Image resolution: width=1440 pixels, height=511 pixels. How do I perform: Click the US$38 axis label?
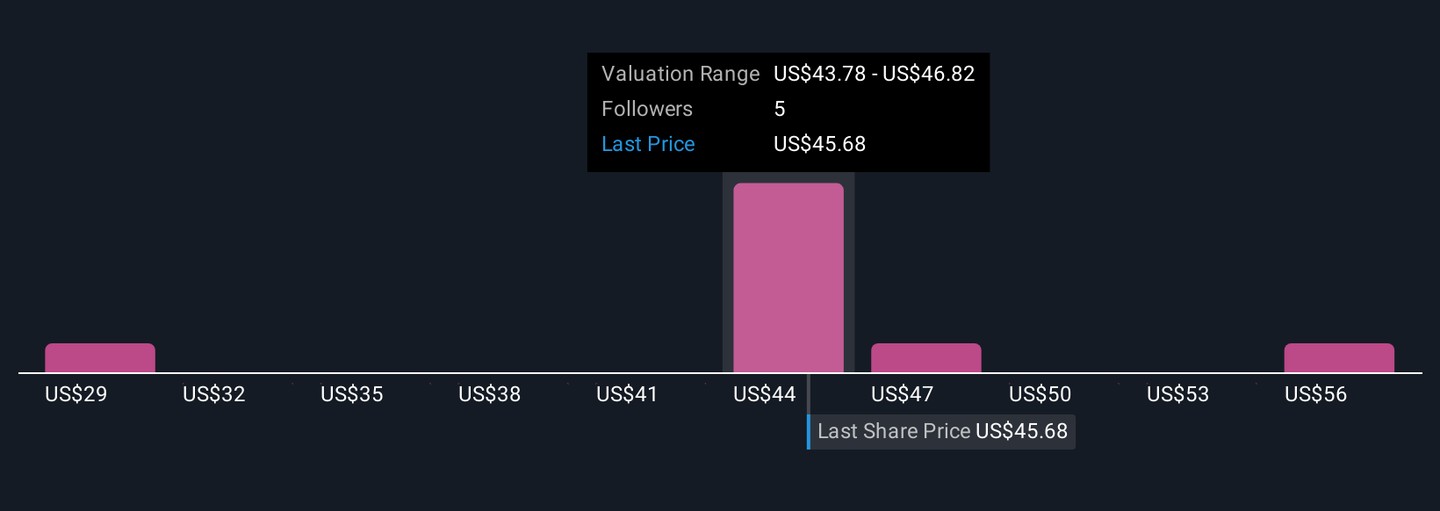tap(490, 395)
